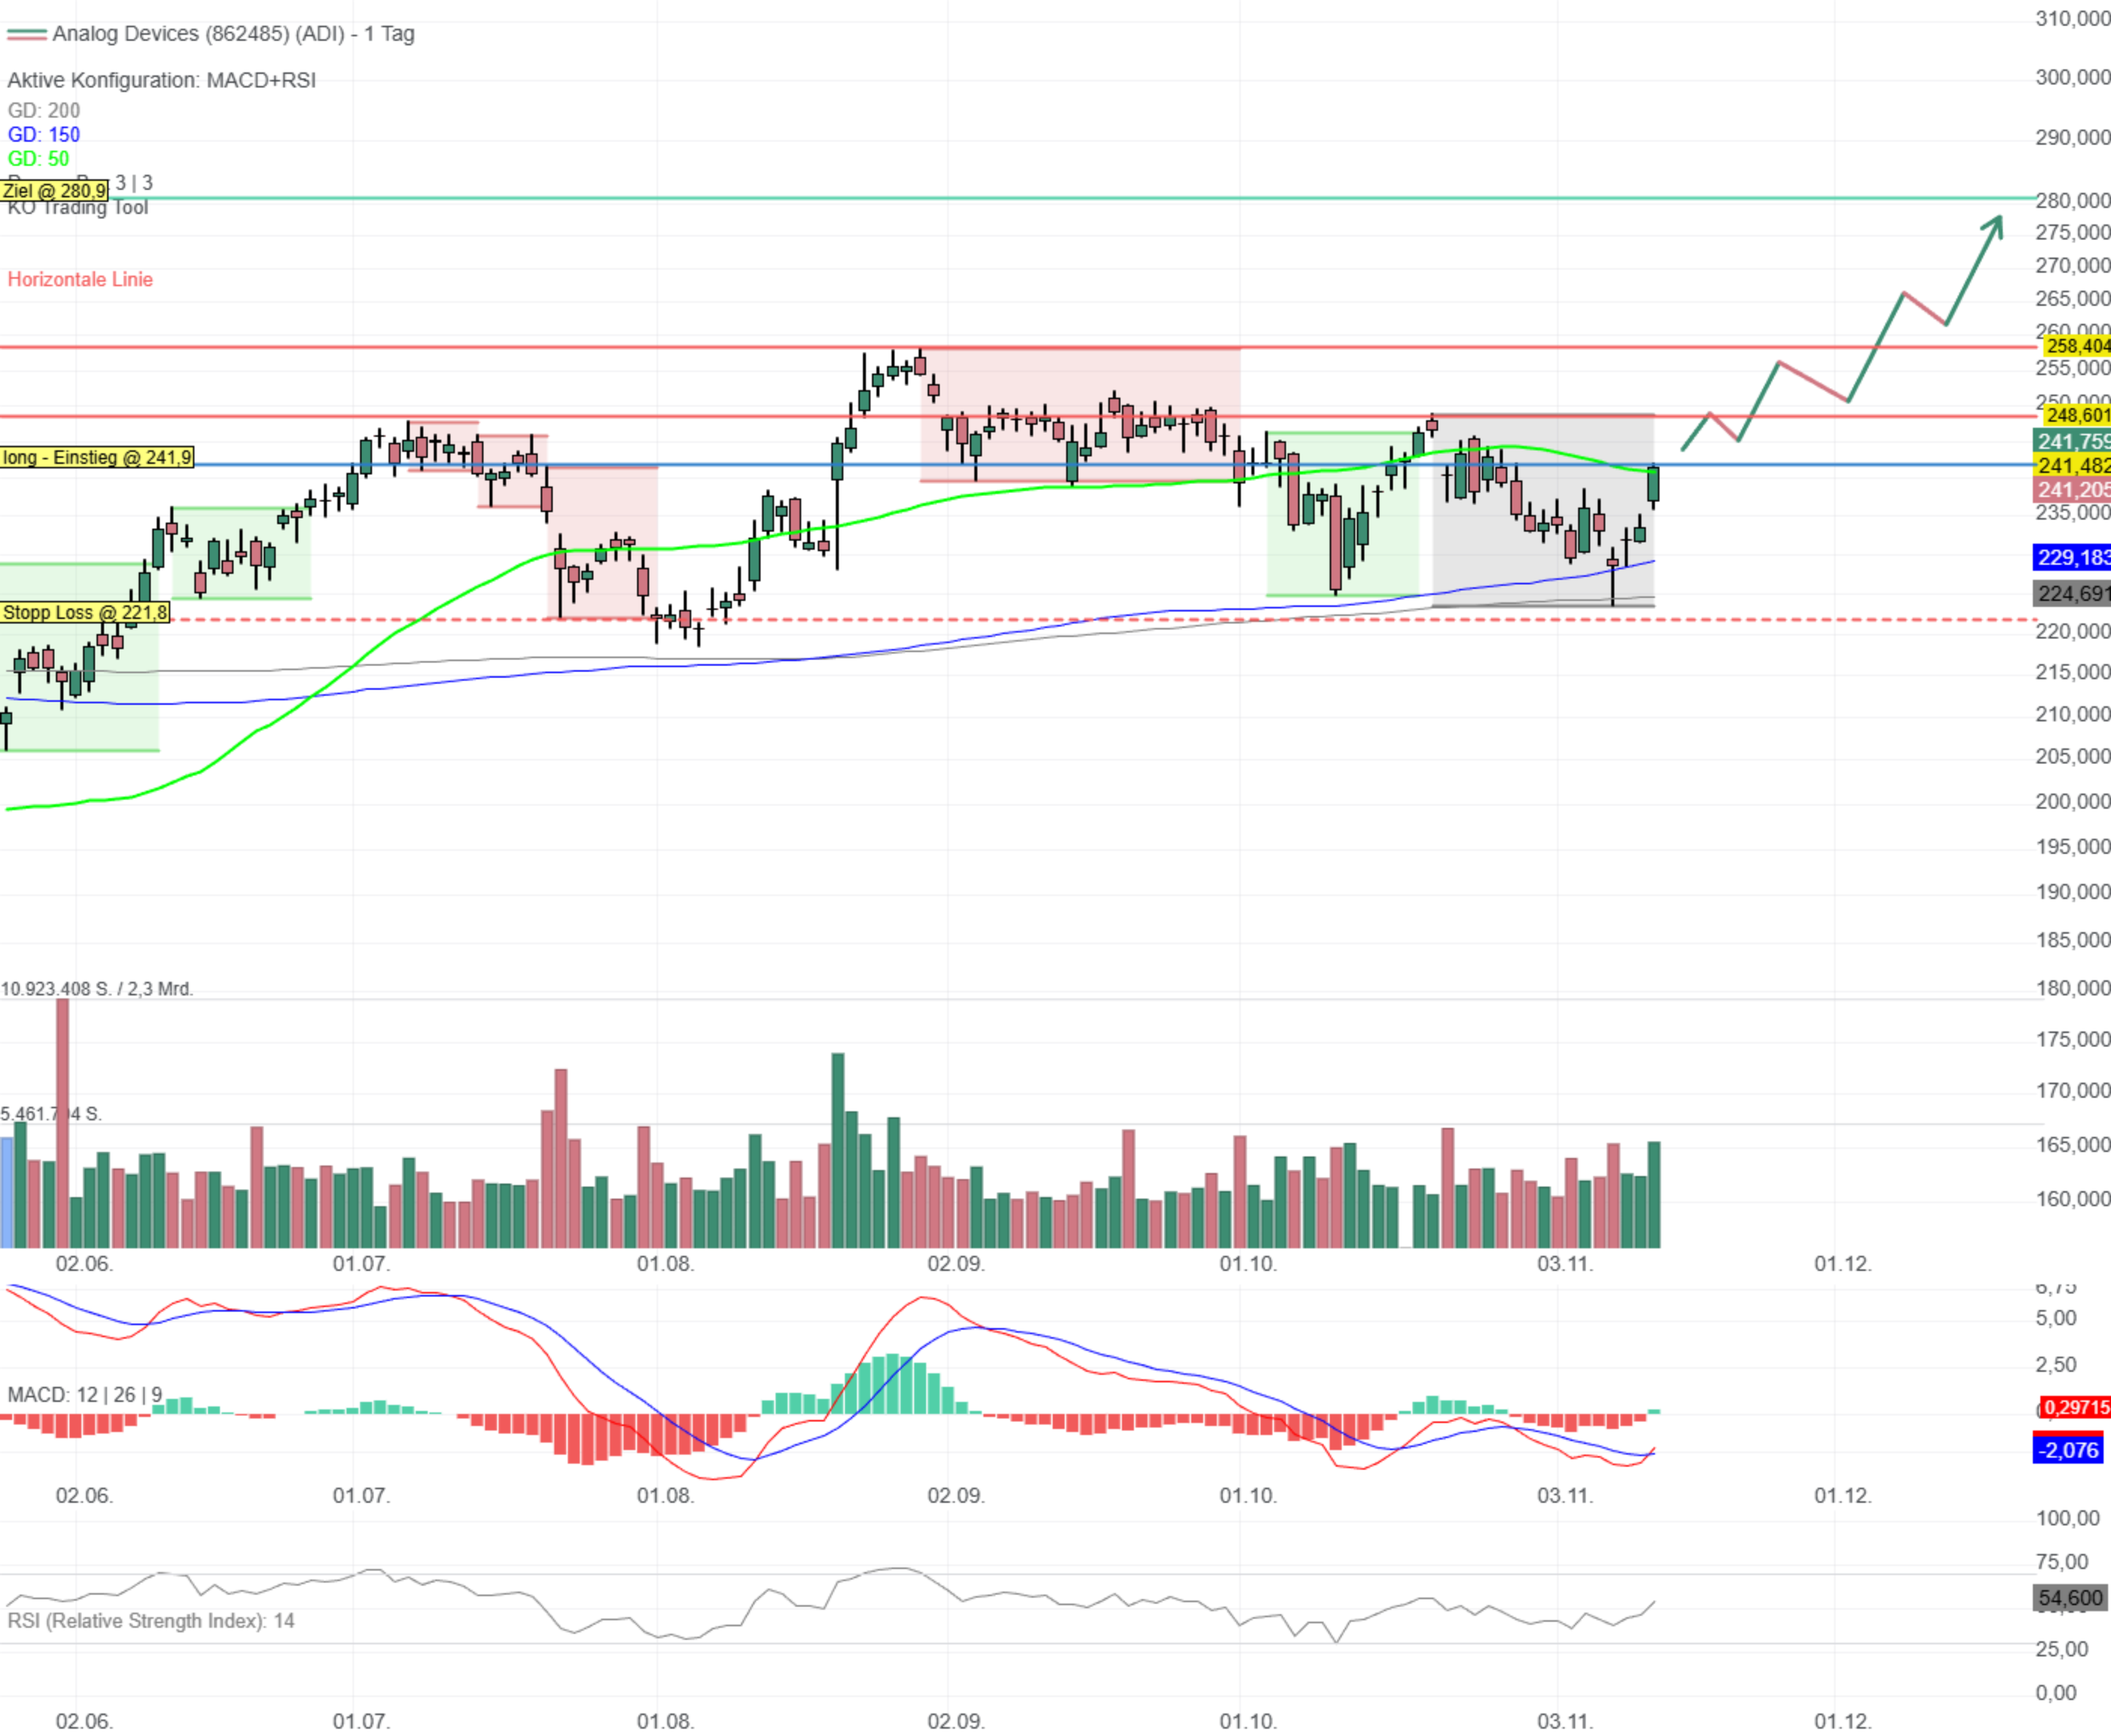Viewport: 2111px width, 1736px height.
Task: Click the green projected price arrow tip
Action: coord(1998,220)
